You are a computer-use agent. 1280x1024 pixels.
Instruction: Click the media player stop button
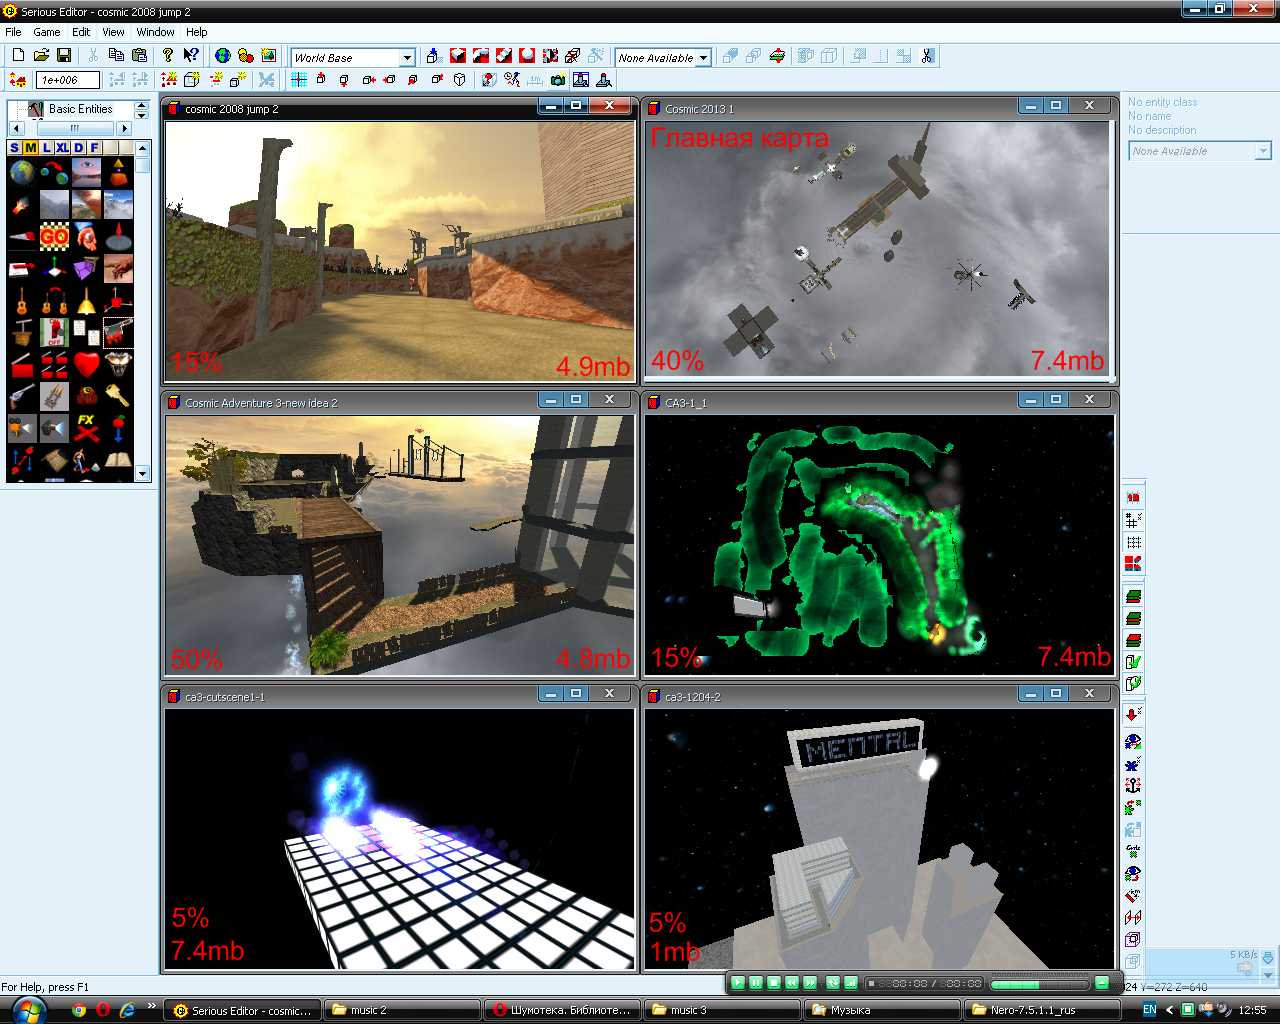[x=774, y=983]
